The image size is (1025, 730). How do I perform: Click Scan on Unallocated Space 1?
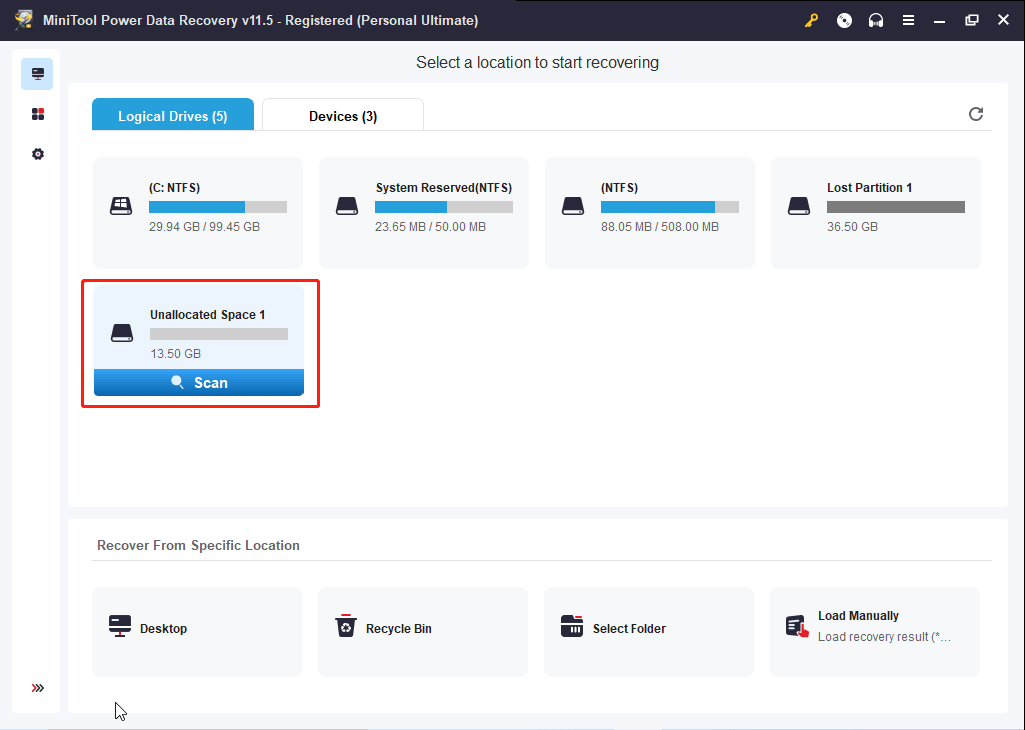tap(199, 382)
